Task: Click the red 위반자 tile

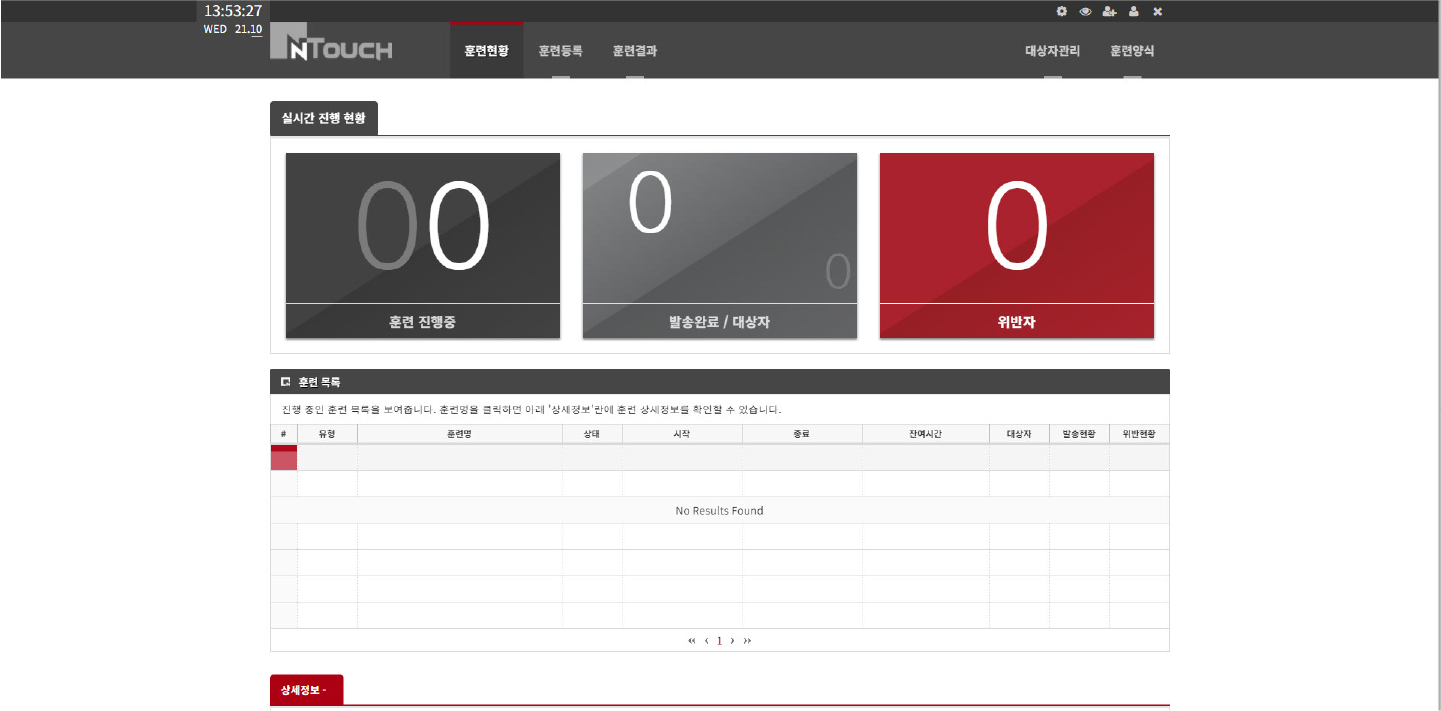Action: 1016,245
